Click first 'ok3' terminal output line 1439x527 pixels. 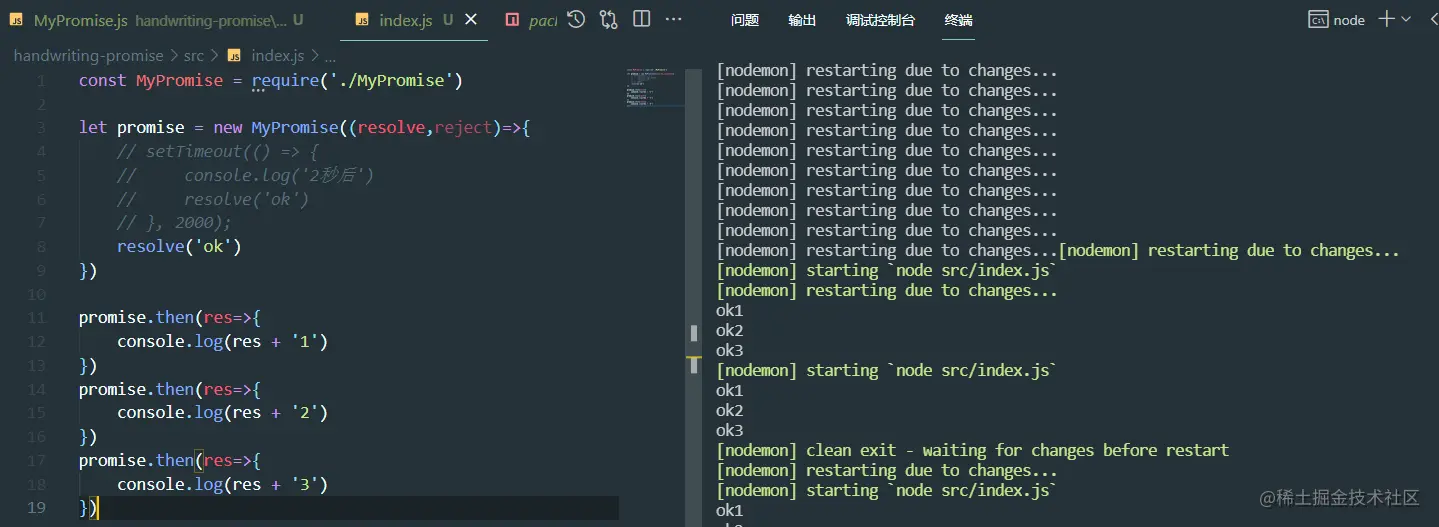730,350
